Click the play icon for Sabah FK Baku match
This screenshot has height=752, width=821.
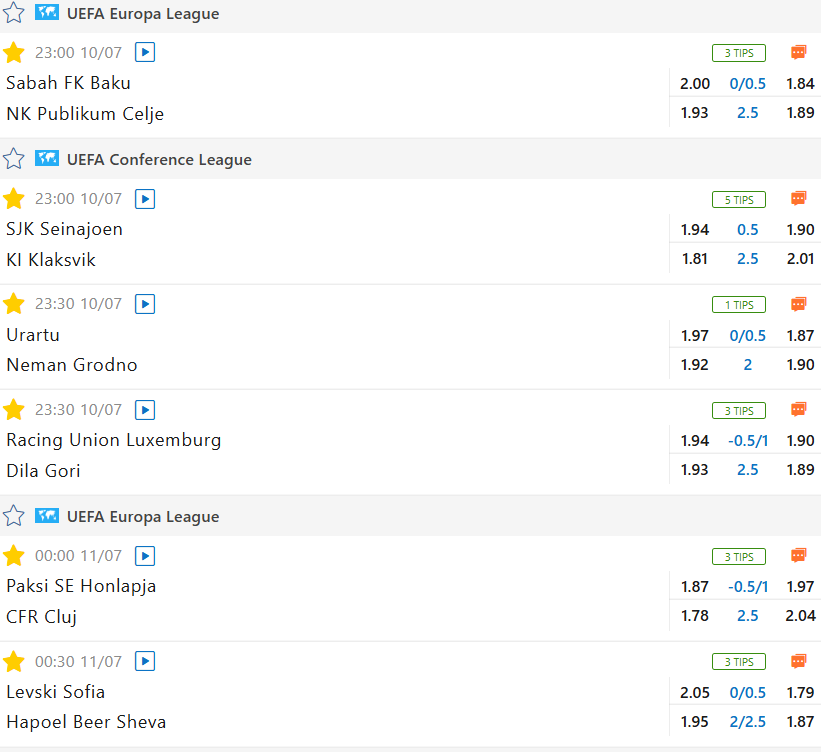(x=145, y=53)
